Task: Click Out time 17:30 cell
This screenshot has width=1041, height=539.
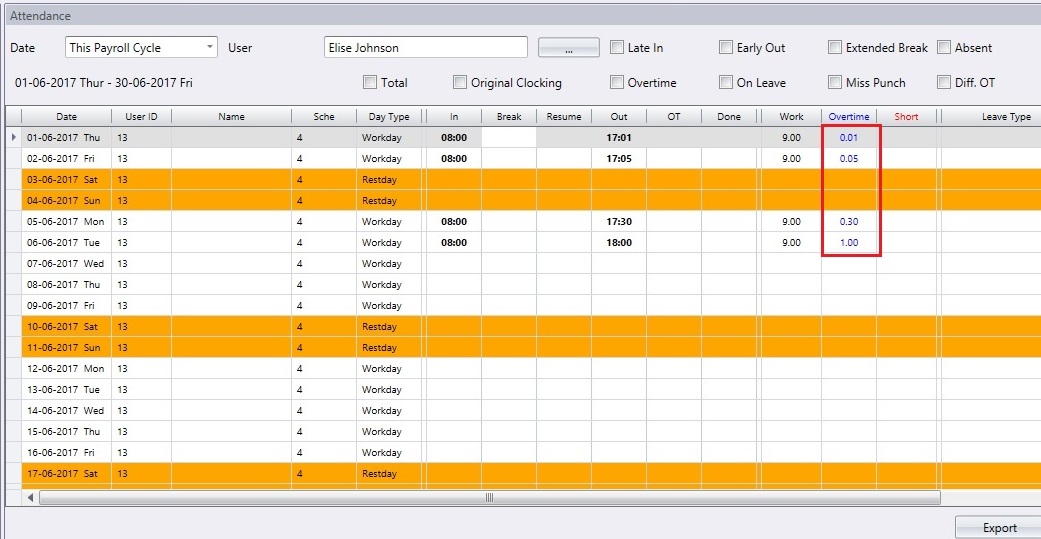Action: 619,222
